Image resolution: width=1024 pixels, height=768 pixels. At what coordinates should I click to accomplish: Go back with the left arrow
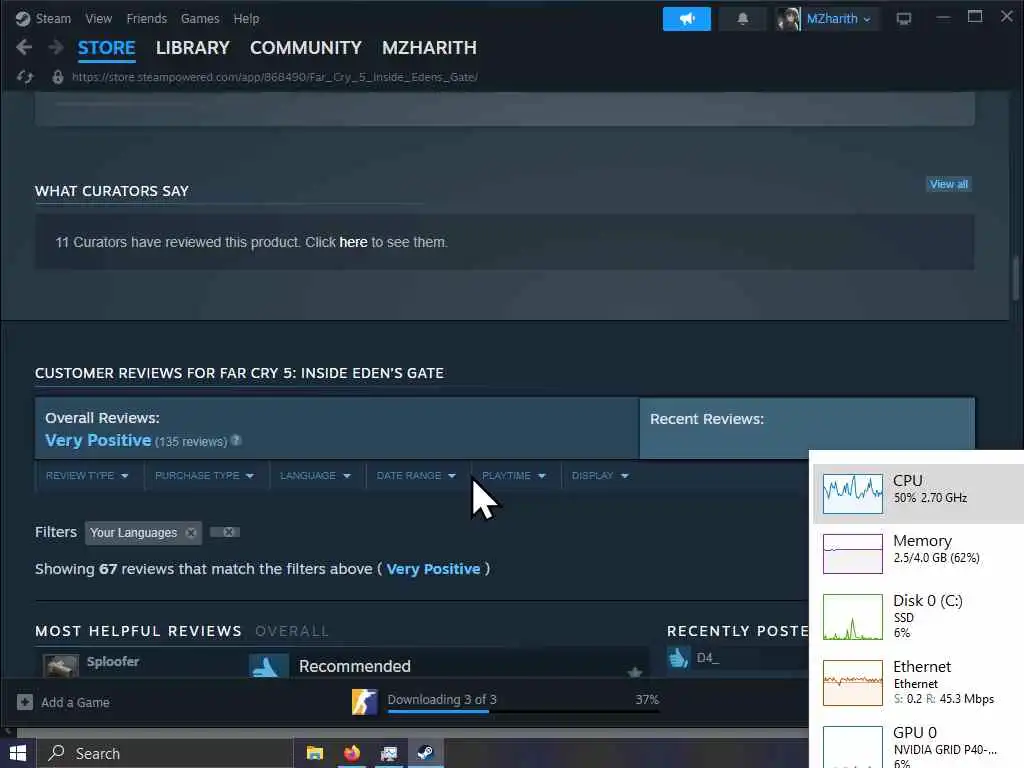coord(24,47)
